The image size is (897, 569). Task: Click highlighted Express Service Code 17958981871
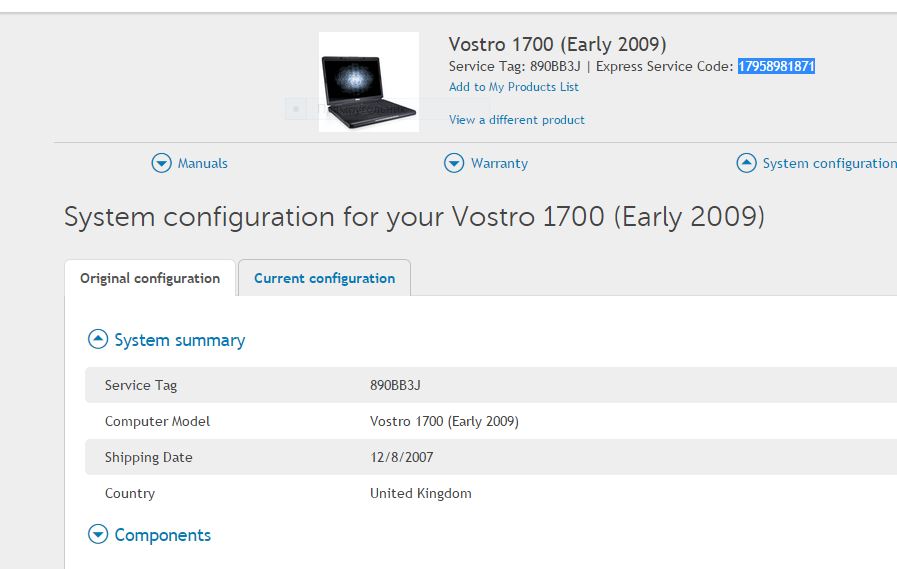776,66
